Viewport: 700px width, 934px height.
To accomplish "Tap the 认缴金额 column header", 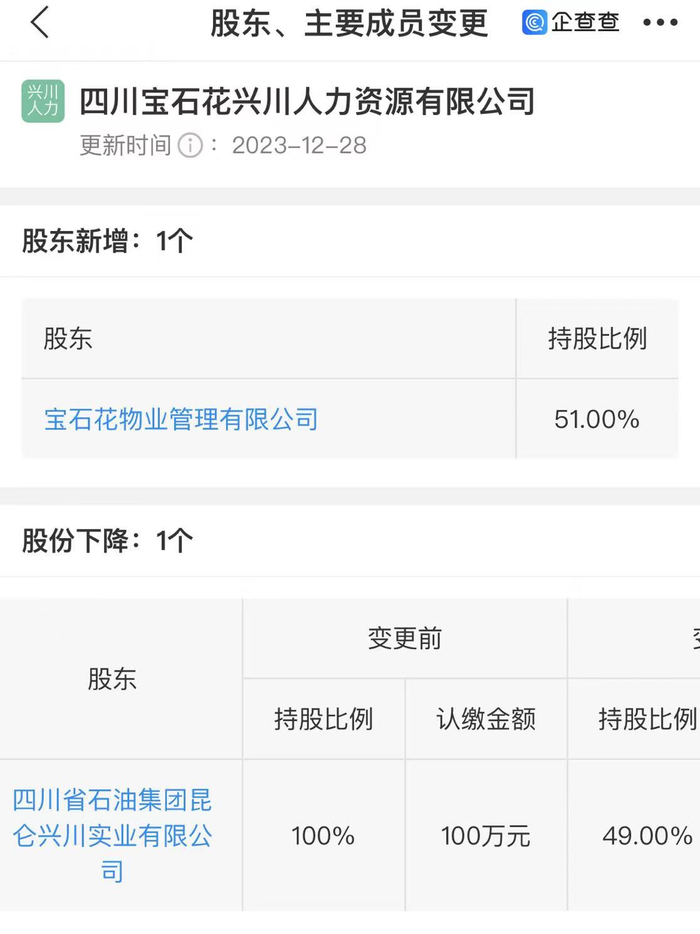I will pos(486,719).
